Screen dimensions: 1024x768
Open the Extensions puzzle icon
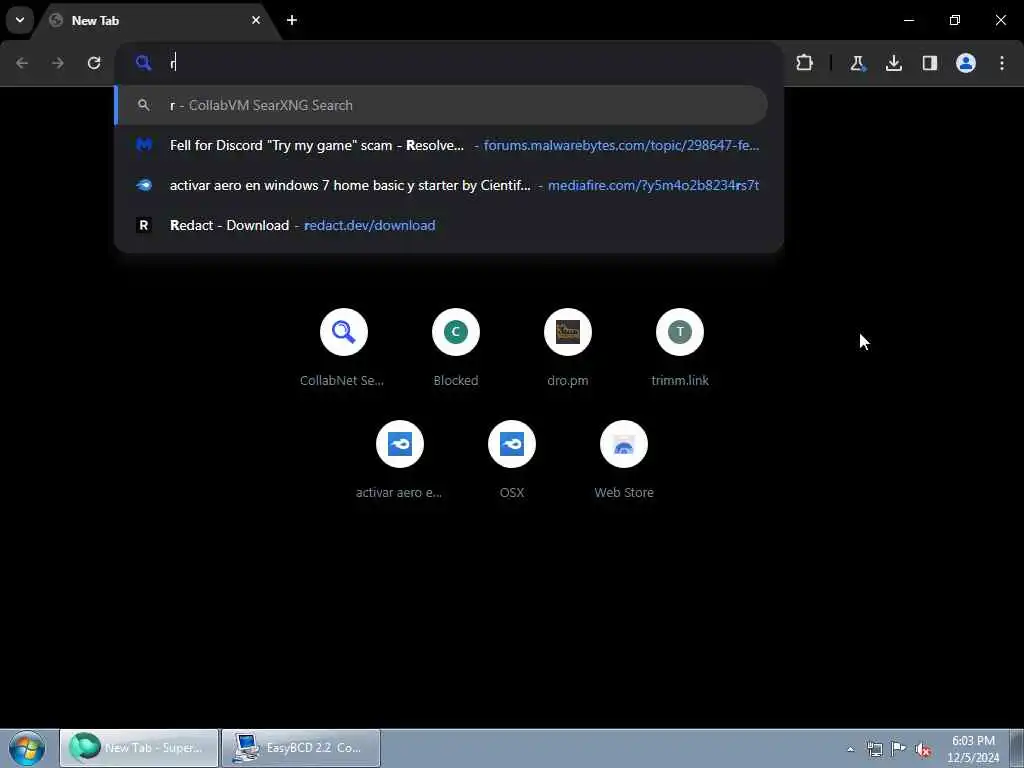point(805,63)
